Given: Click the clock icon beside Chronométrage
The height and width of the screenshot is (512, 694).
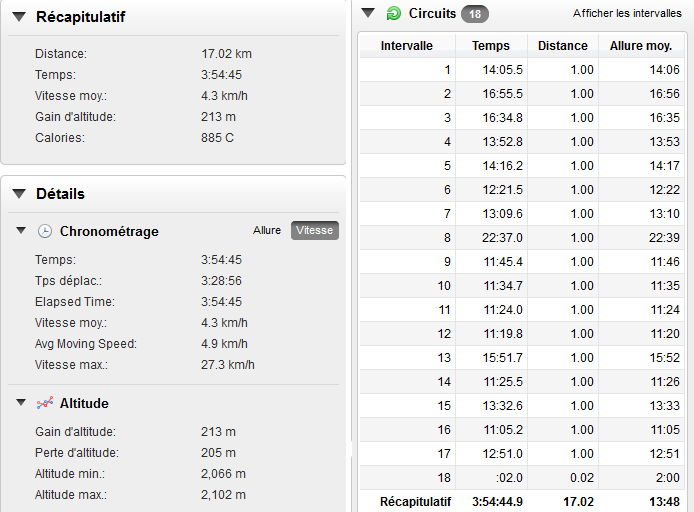Looking at the screenshot, I should pyautogui.click(x=44, y=231).
